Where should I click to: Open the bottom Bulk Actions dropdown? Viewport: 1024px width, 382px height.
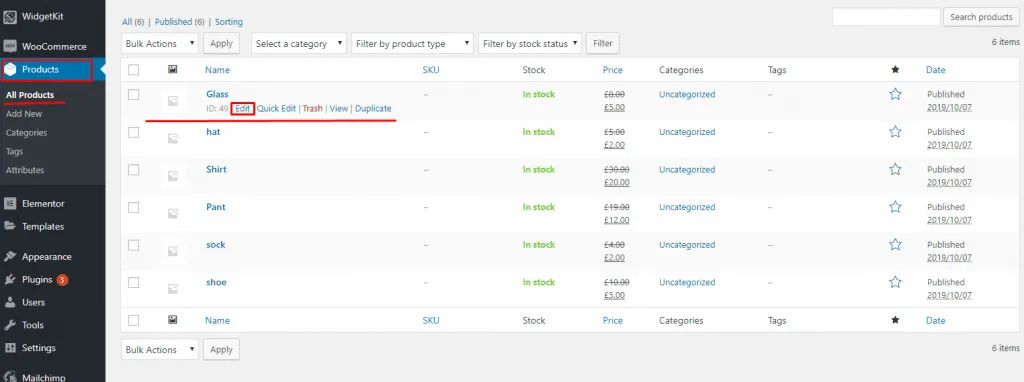[x=160, y=349]
